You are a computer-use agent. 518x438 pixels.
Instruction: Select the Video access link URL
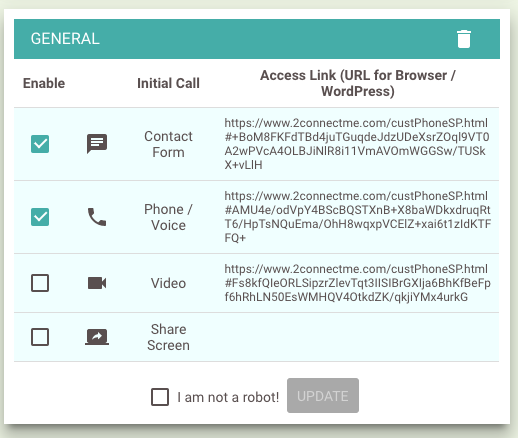coord(358,283)
